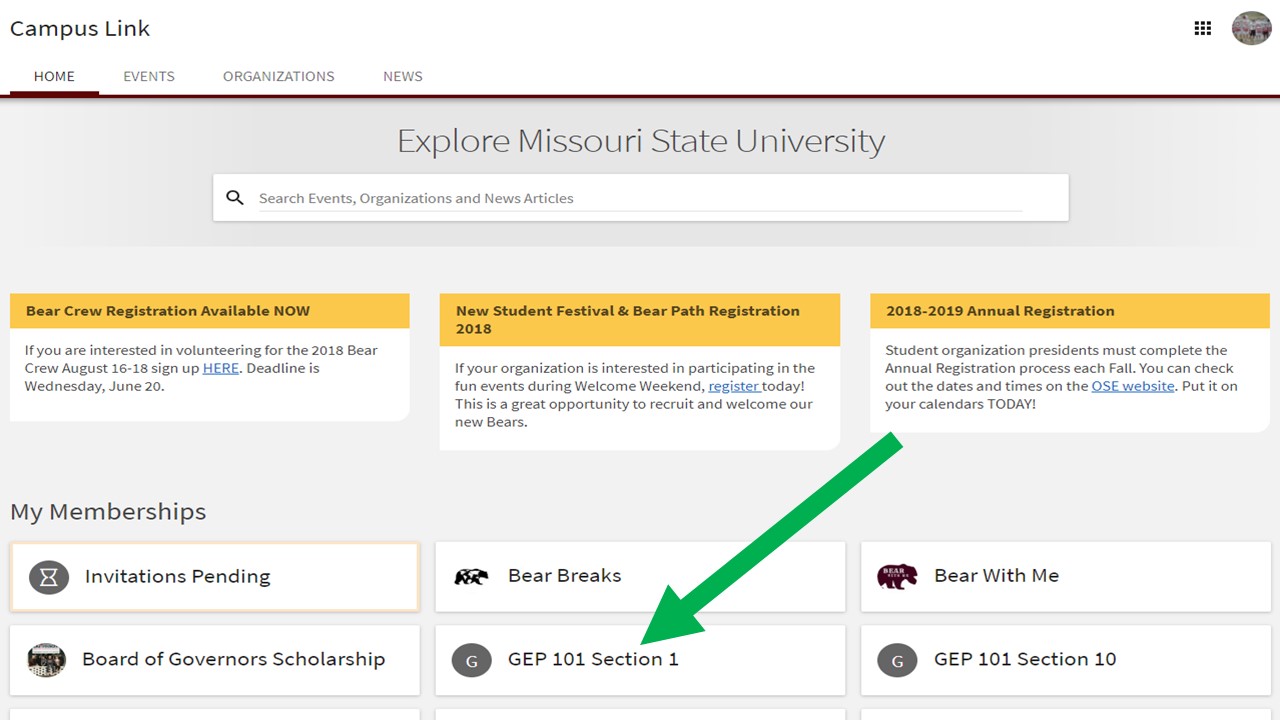Open the apps grid icon in top right
This screenshot has width=1280, height=720.
1202,28
